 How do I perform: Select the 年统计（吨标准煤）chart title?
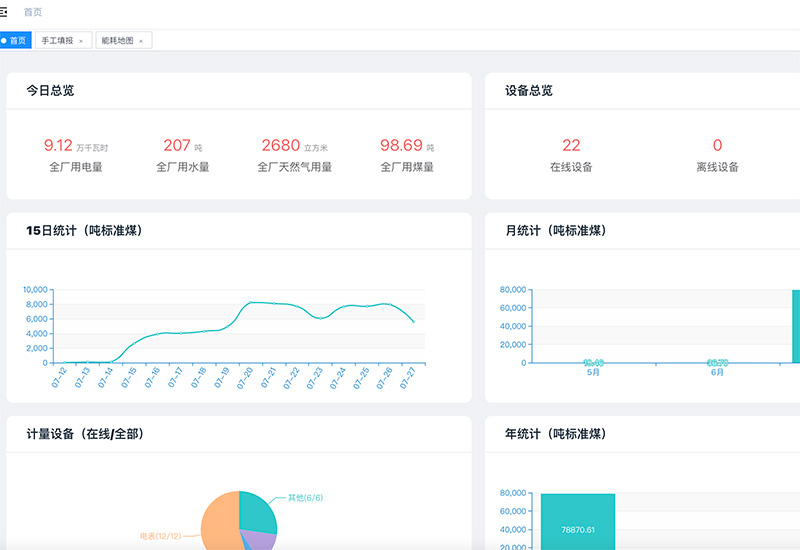click(x=556, y=434)
